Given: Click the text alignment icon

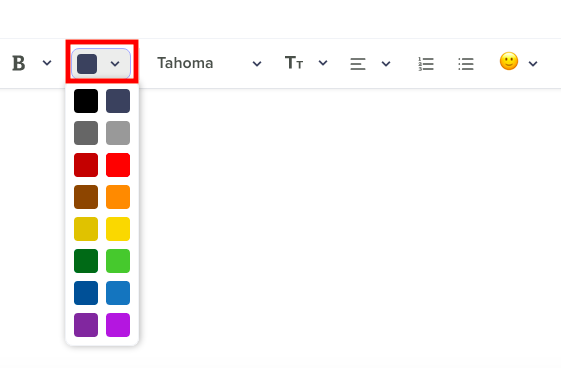Looking at the screenshot, I should pyautogui.click(x=358, y=64).
